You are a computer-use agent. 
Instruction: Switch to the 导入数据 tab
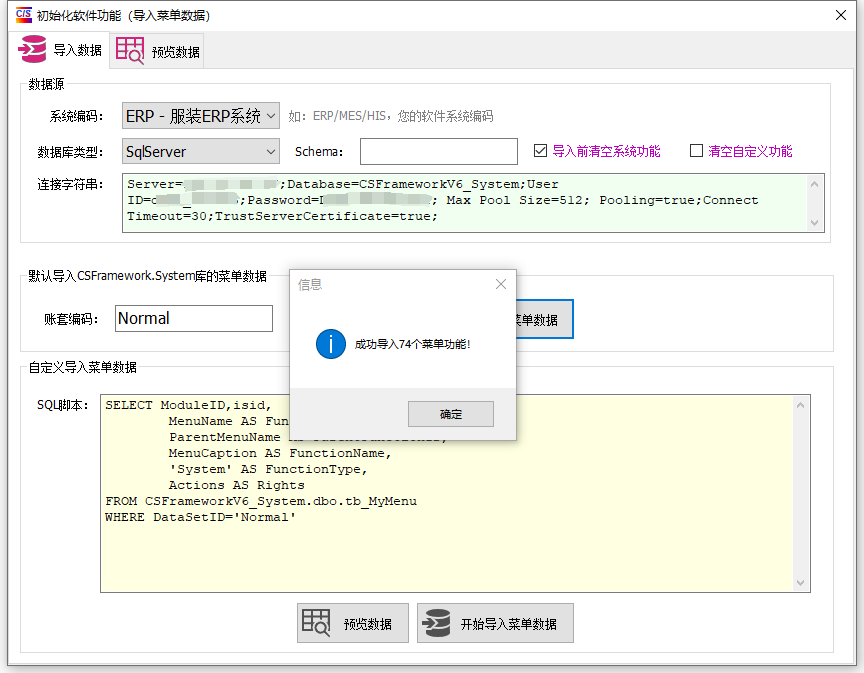point(60,50)
